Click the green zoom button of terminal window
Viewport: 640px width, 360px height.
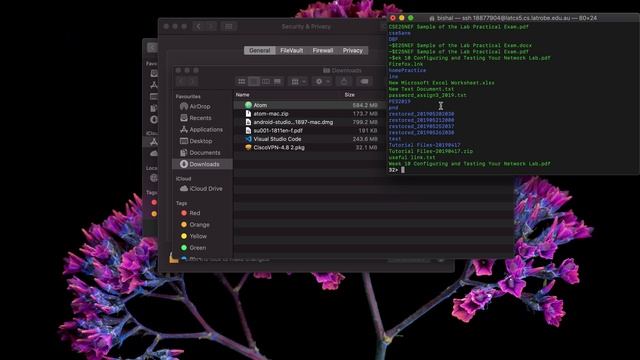coord(411,18)
